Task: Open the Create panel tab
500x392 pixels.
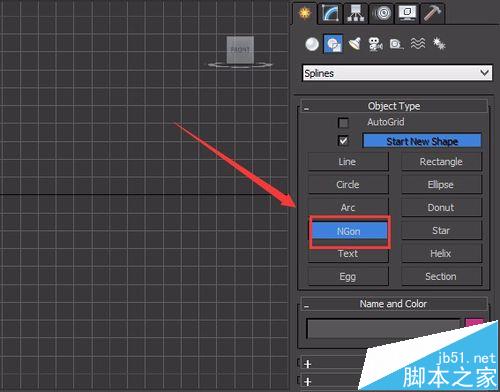Action: (x=304, y=13)
